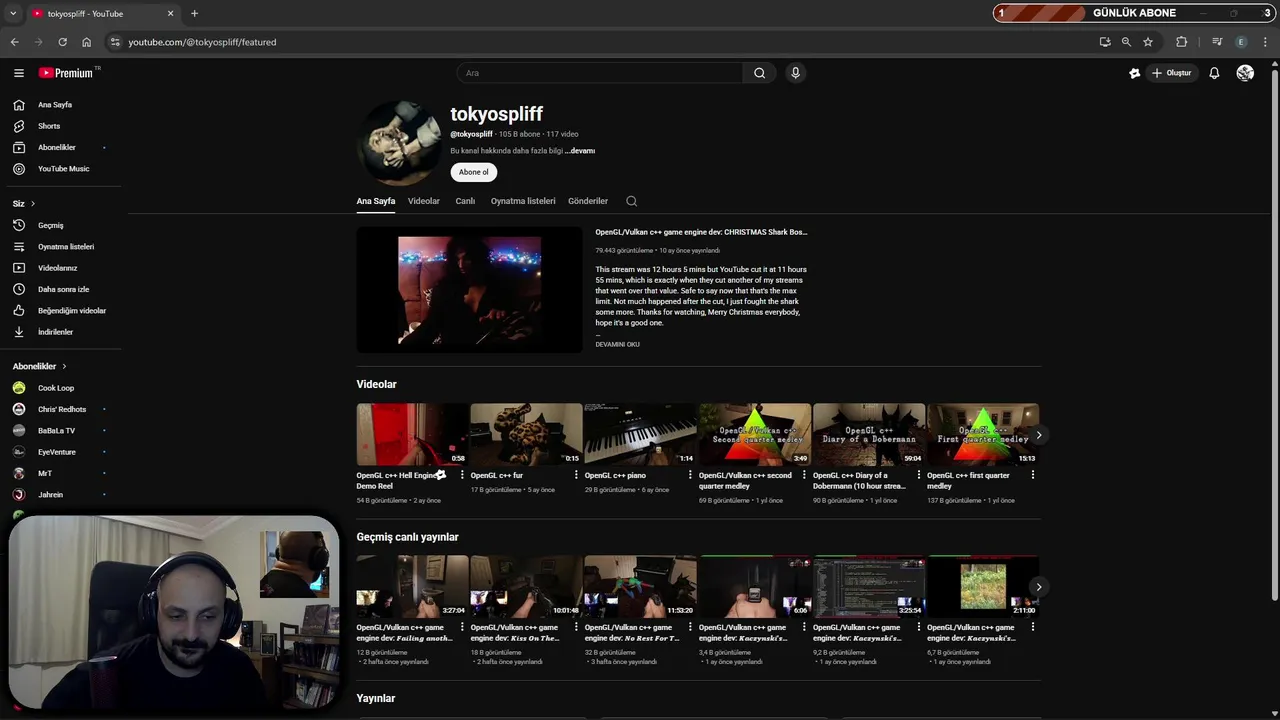1280x720 pixels.
Task: Click DEVAMINI OKU read more link
Action: (x=617, y=344)
